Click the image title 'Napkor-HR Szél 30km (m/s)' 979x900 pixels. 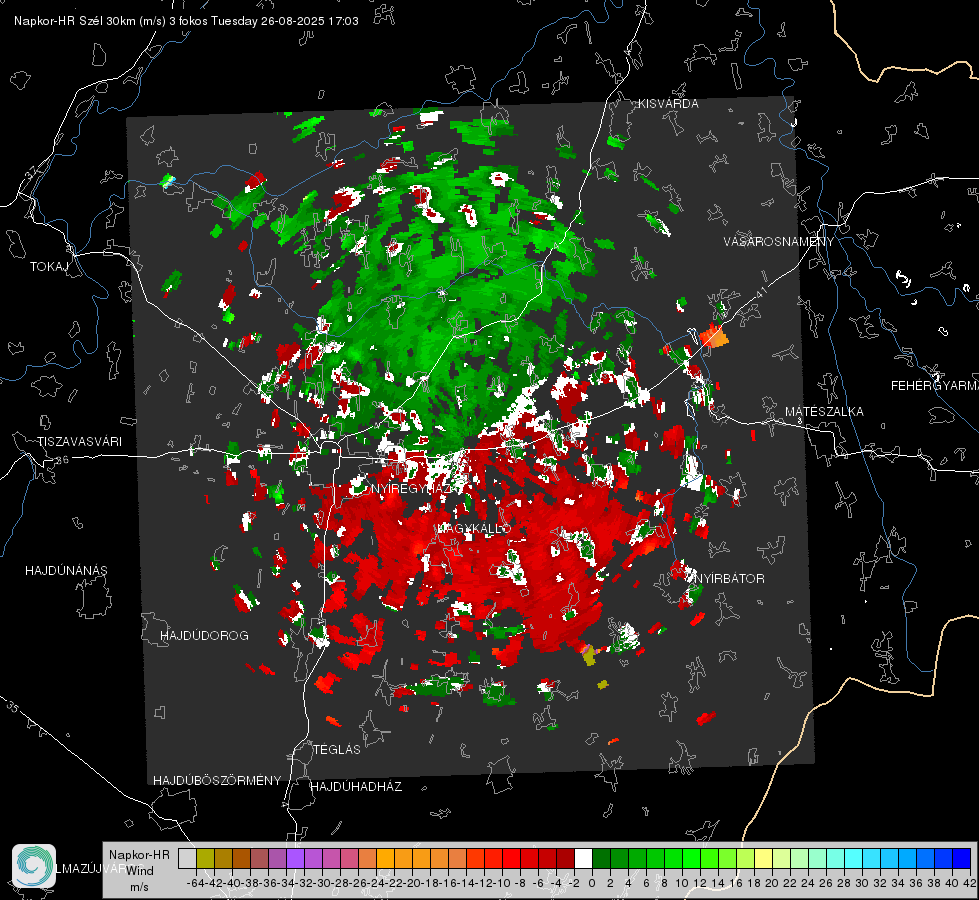coord(90,21)
